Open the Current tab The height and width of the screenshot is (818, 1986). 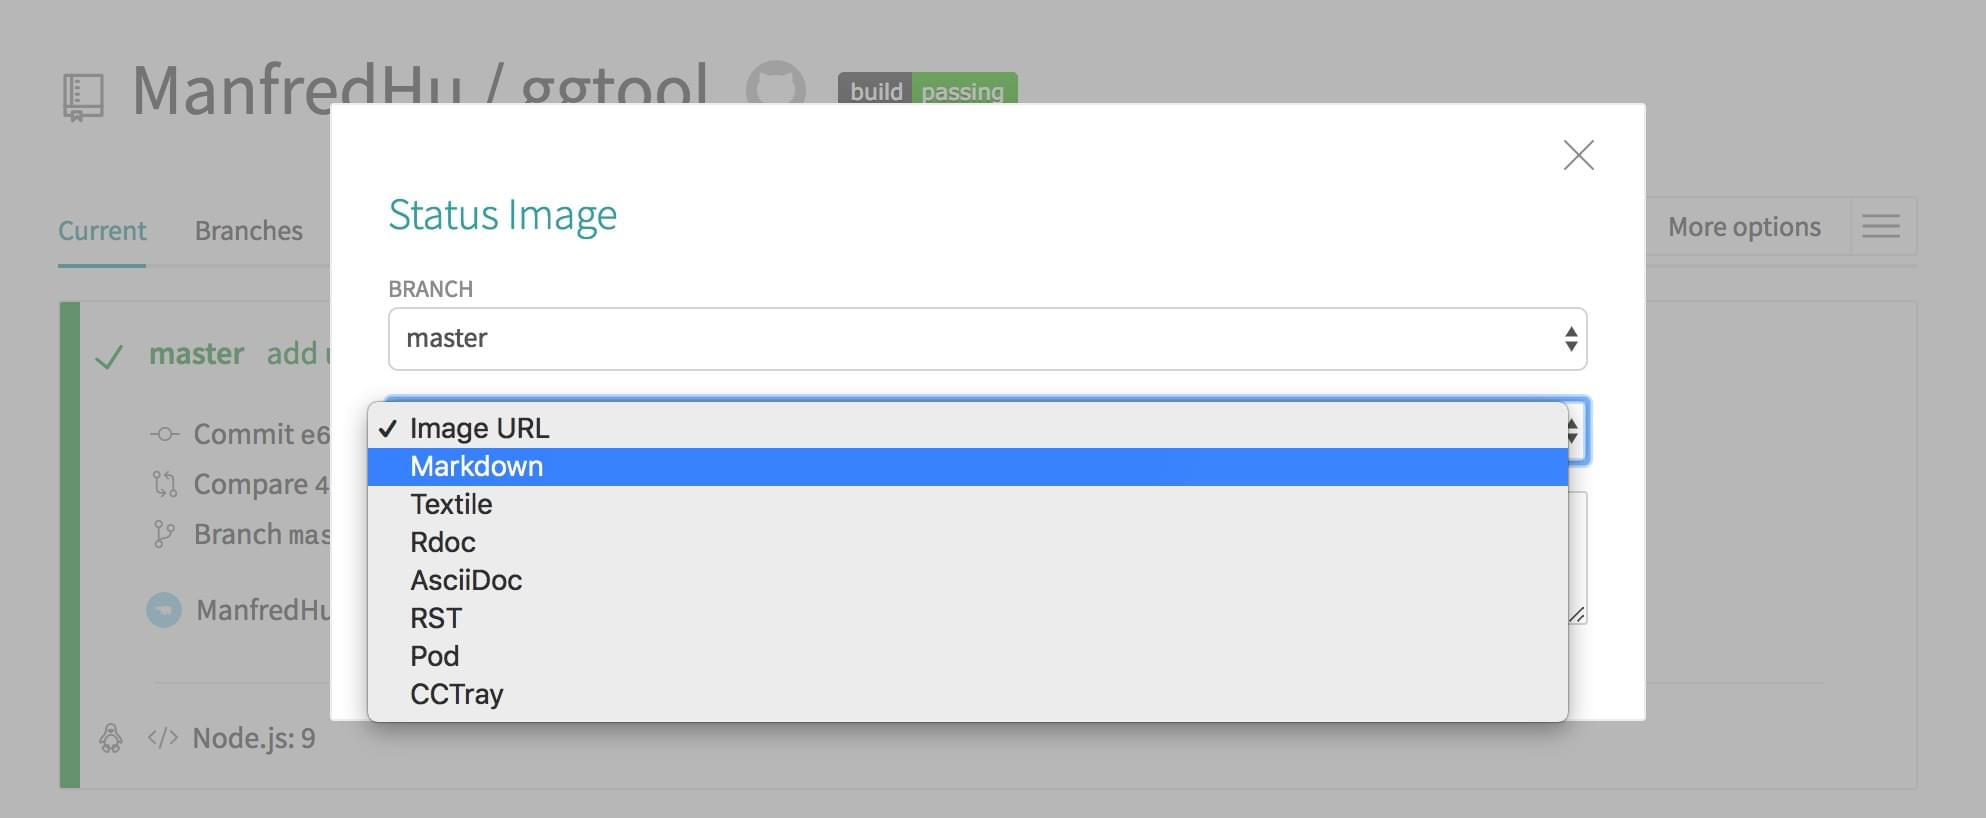pyautogui.click(x=102, y=231)
